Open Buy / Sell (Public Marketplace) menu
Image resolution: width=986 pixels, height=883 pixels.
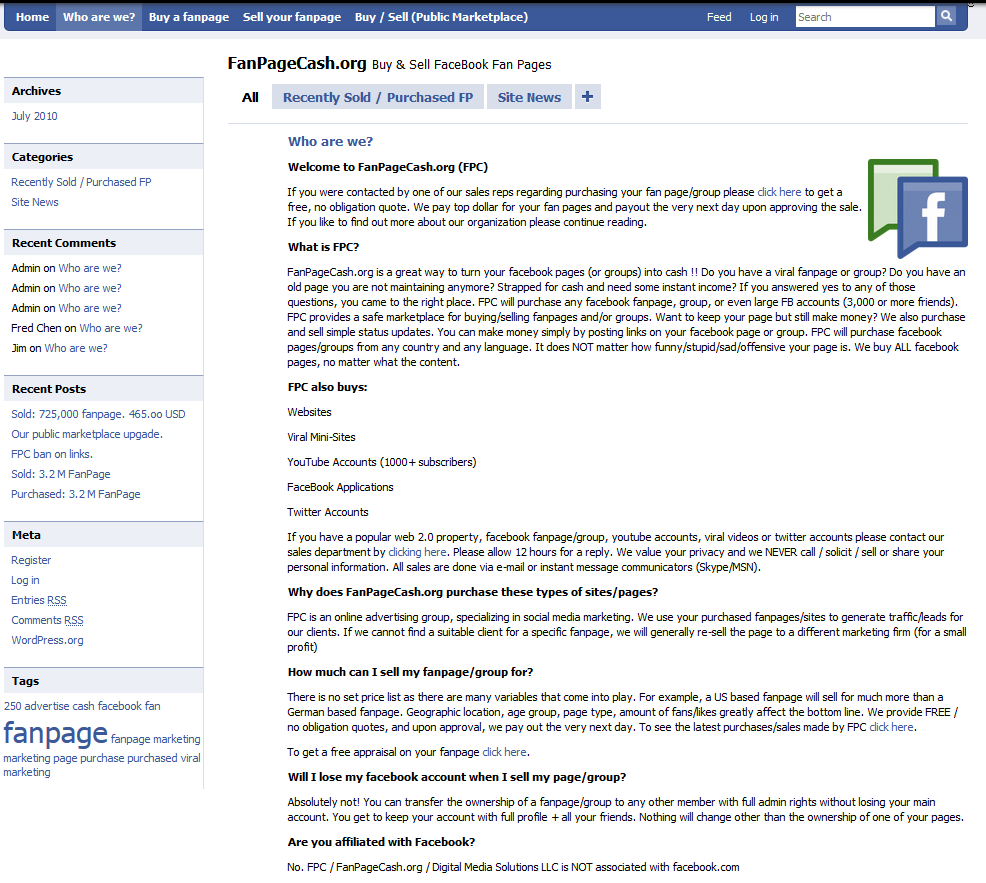point(441,17)
